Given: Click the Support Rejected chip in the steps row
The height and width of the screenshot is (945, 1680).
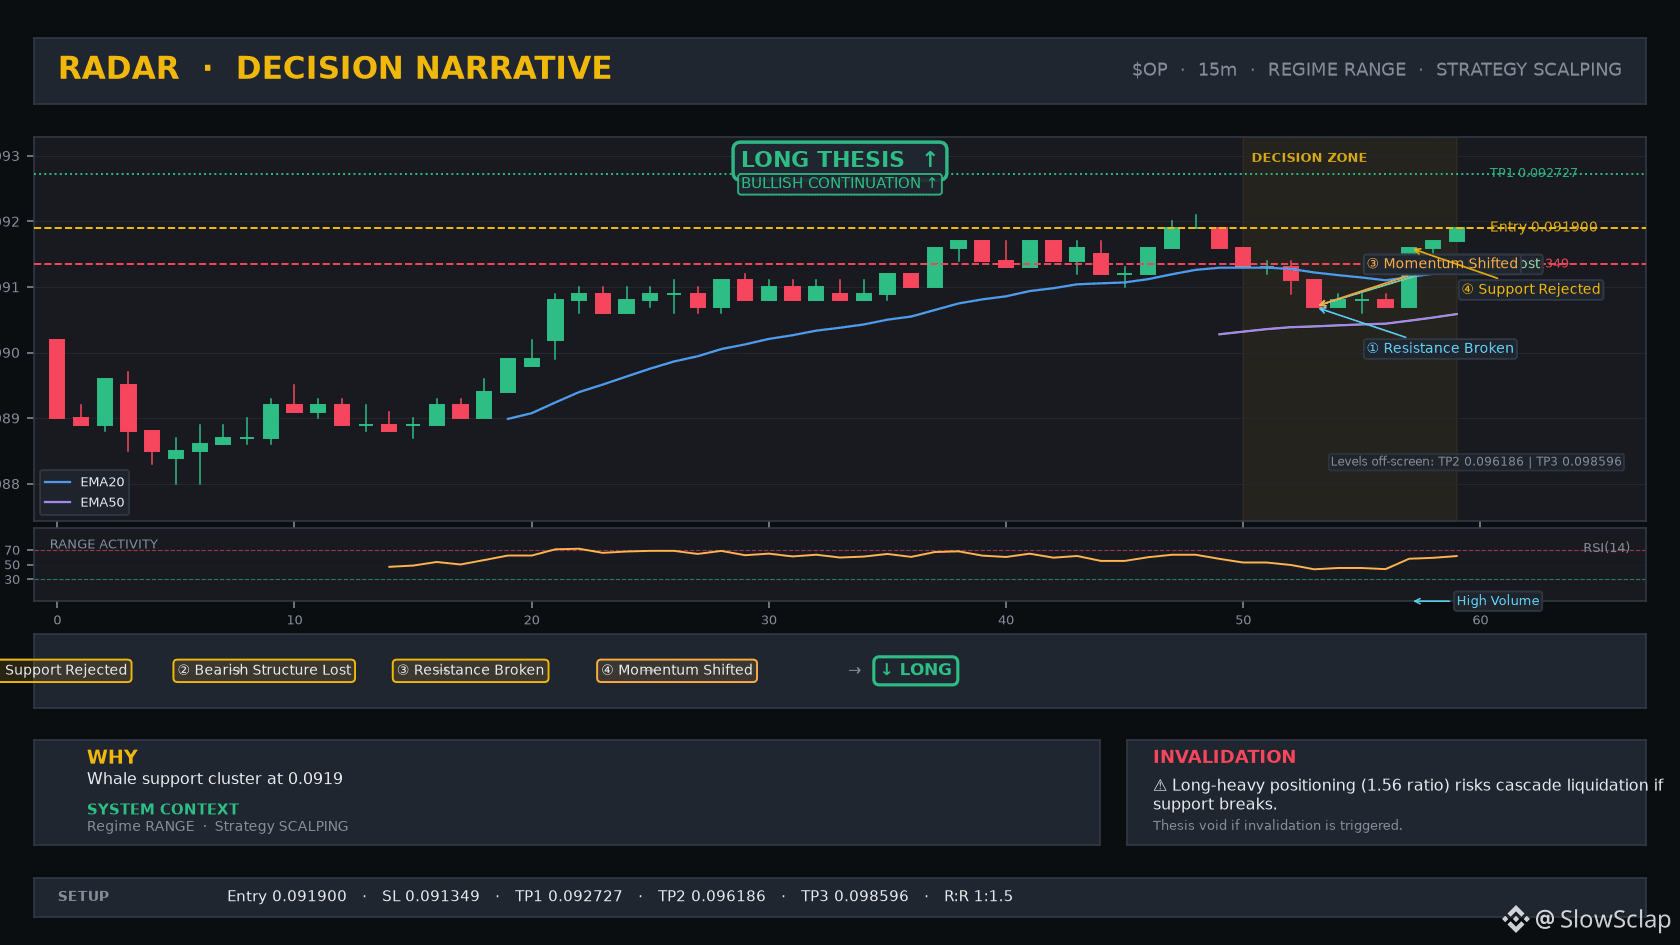Looking at the screenshot, I should 66,670.
